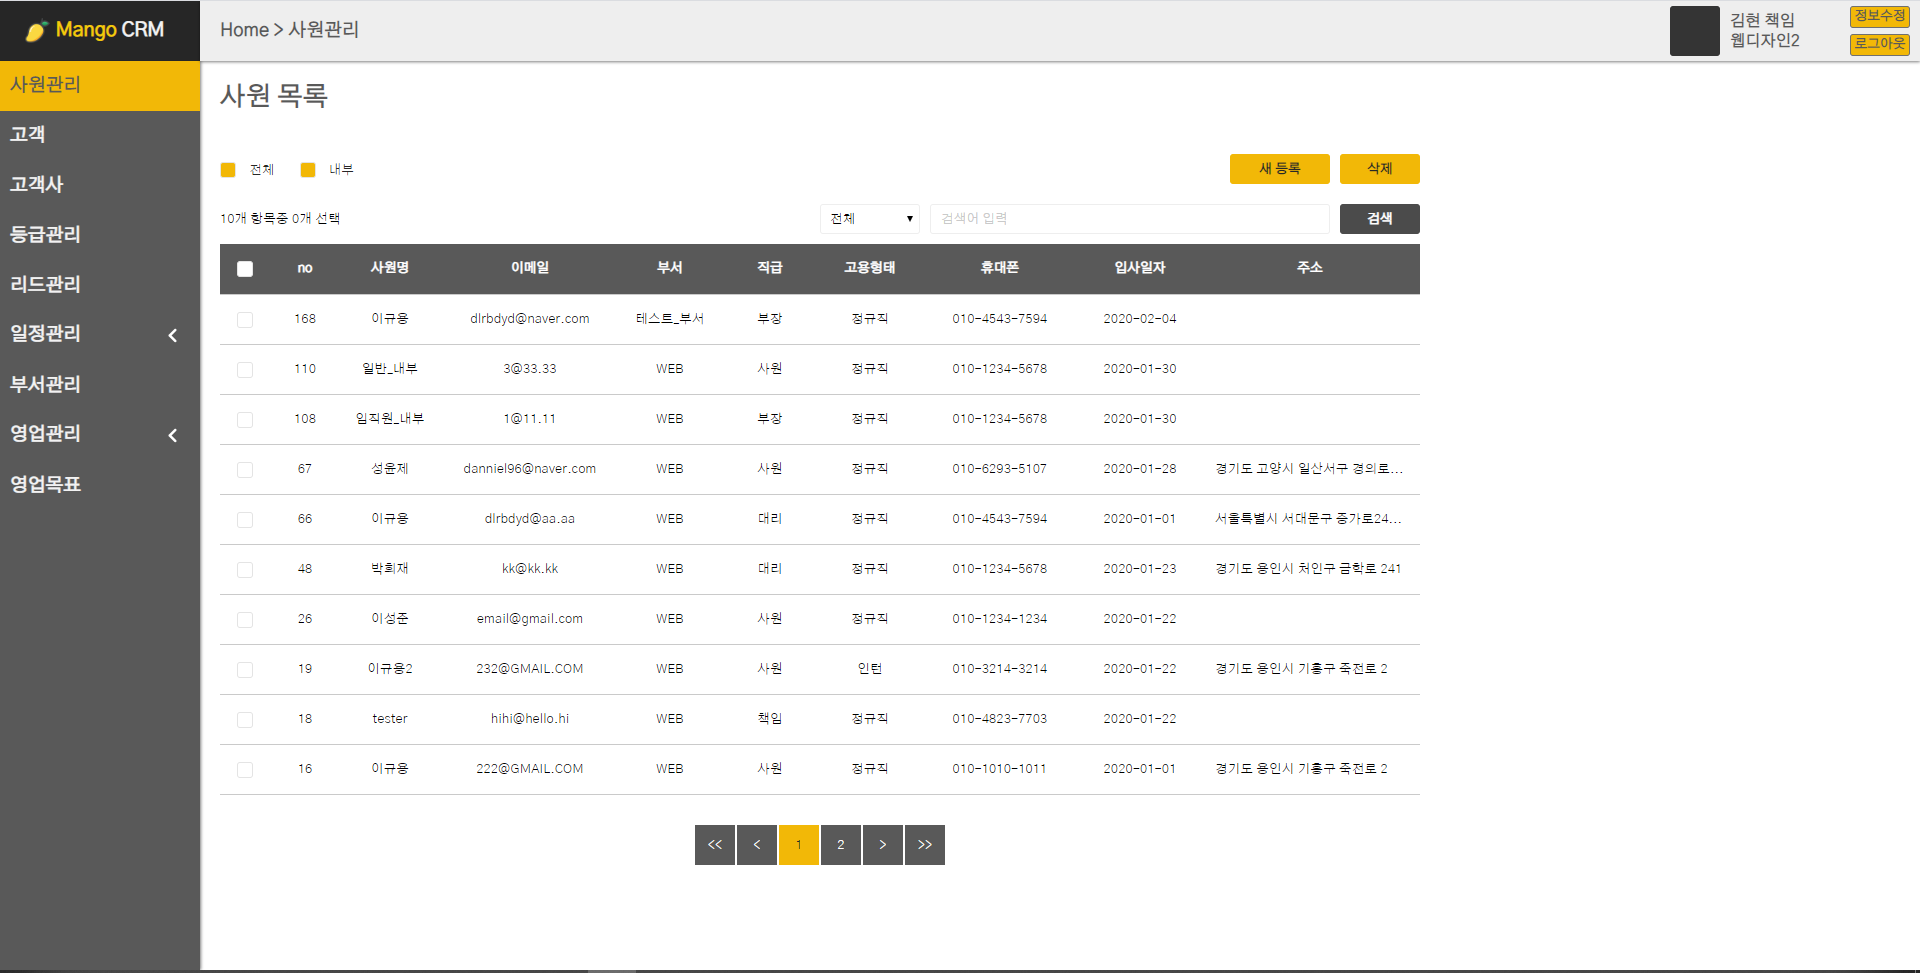
Task: Select 등급관리 from the sidebar
Action: point(44,234)
